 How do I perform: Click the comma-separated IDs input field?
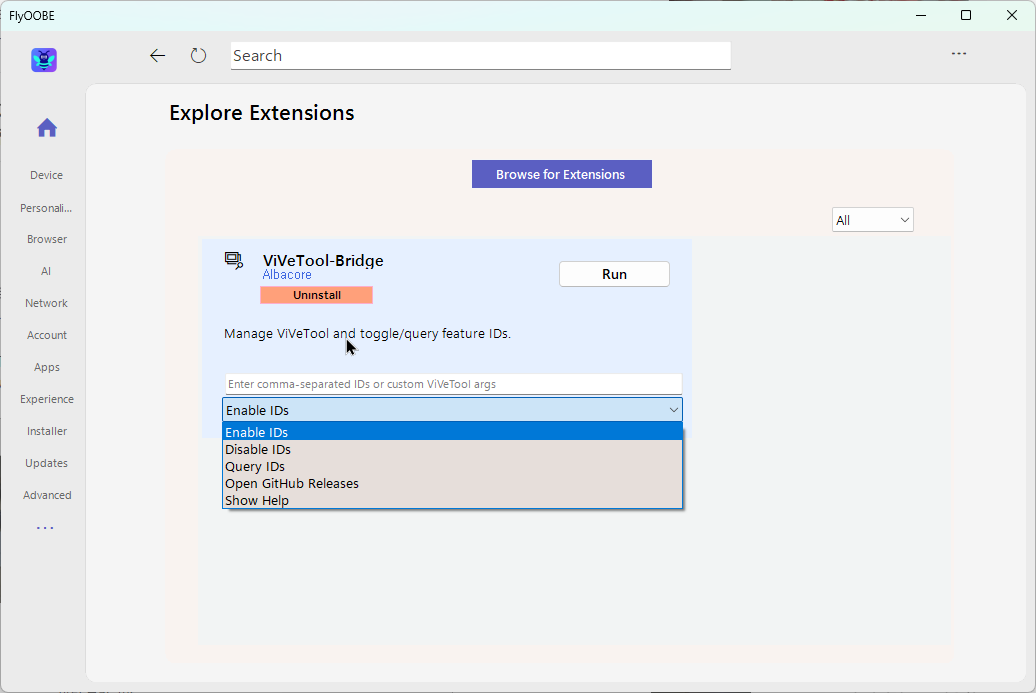coord(453,384)
